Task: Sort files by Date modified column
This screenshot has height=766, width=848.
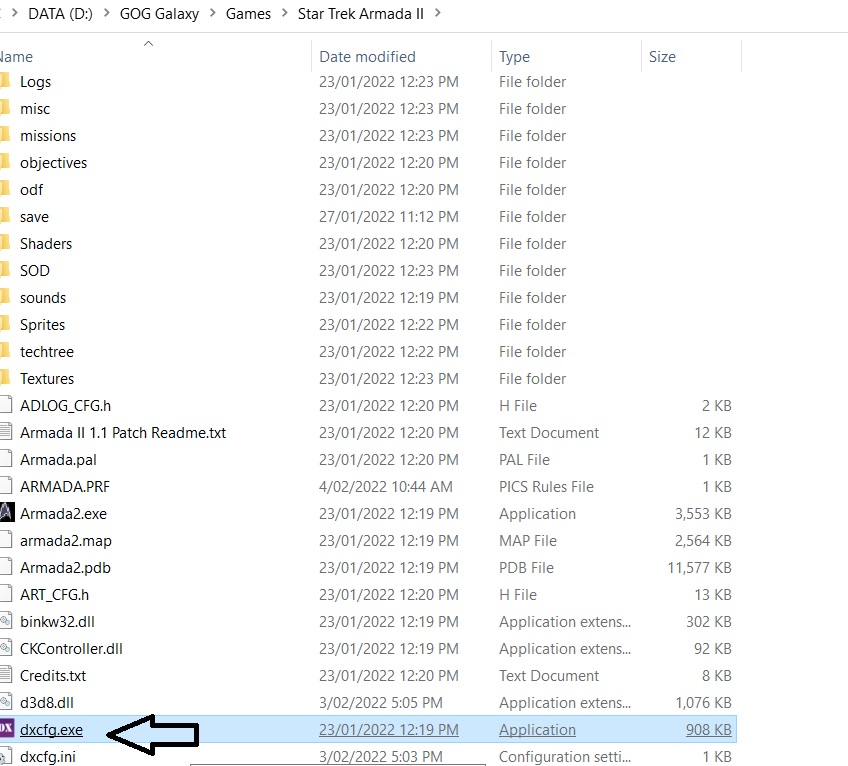Action: [x=368, y=57]
